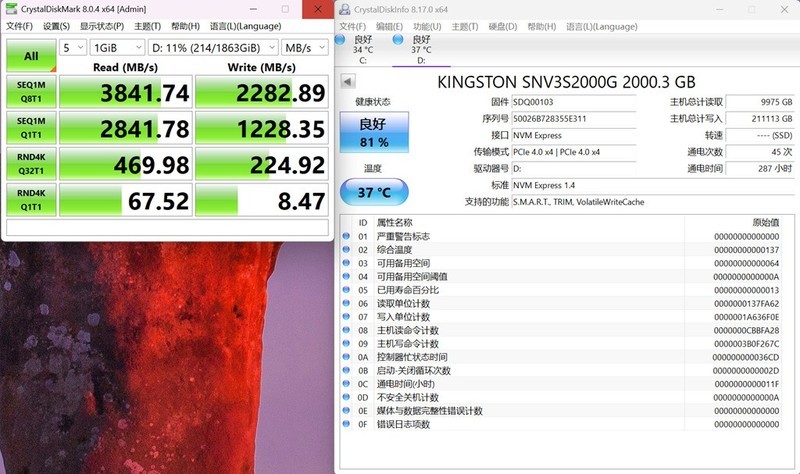
Task: Click status dot for attribute 0D 不安全关机计数
Action: click(x=346, y=397)
